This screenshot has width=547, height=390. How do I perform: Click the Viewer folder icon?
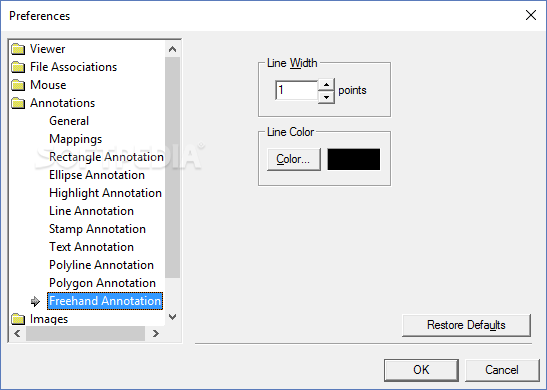(x=18, y=49)
